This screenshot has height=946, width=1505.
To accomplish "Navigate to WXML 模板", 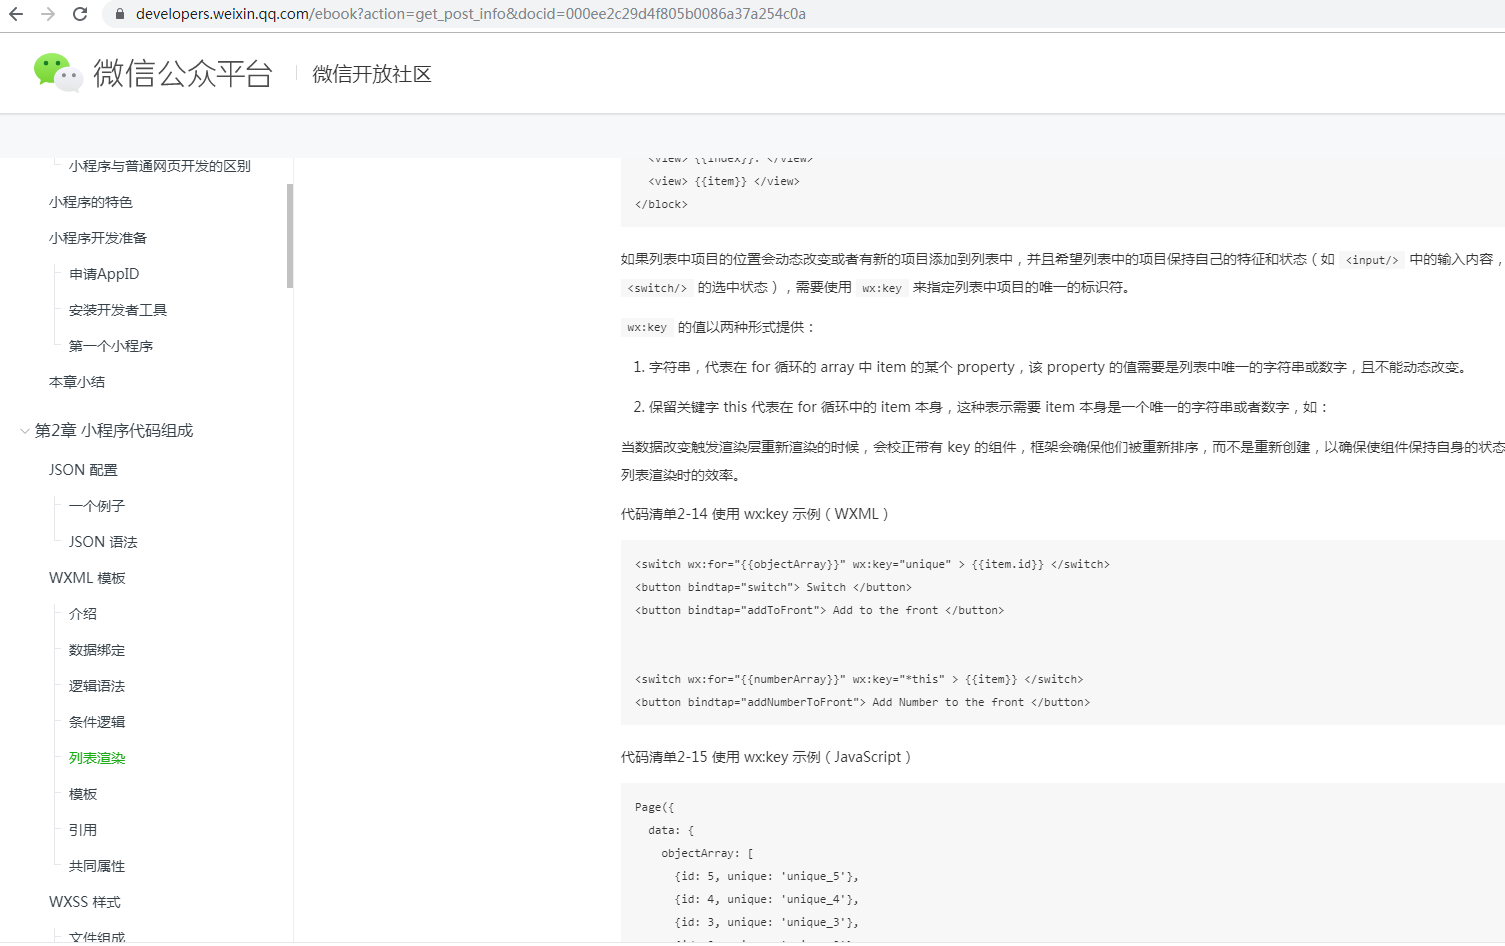I will 87,577.
